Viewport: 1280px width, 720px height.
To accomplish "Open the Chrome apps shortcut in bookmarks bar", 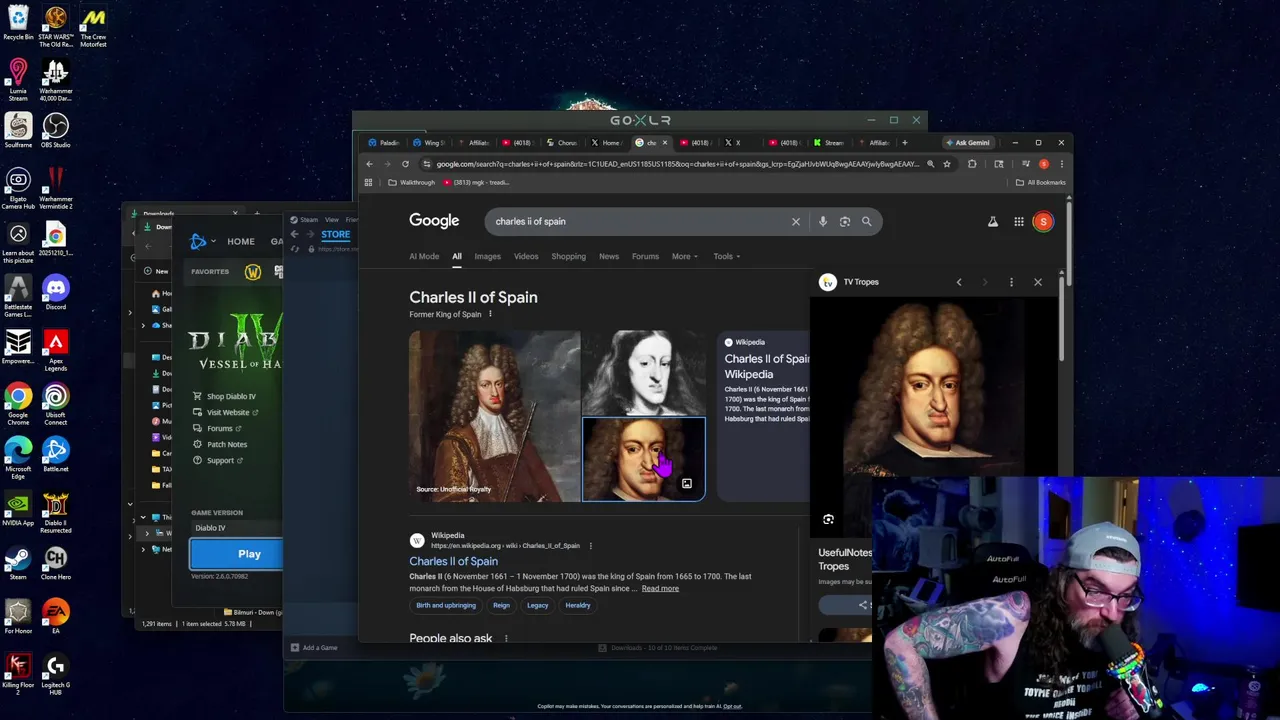I will (x=368, y=183).
